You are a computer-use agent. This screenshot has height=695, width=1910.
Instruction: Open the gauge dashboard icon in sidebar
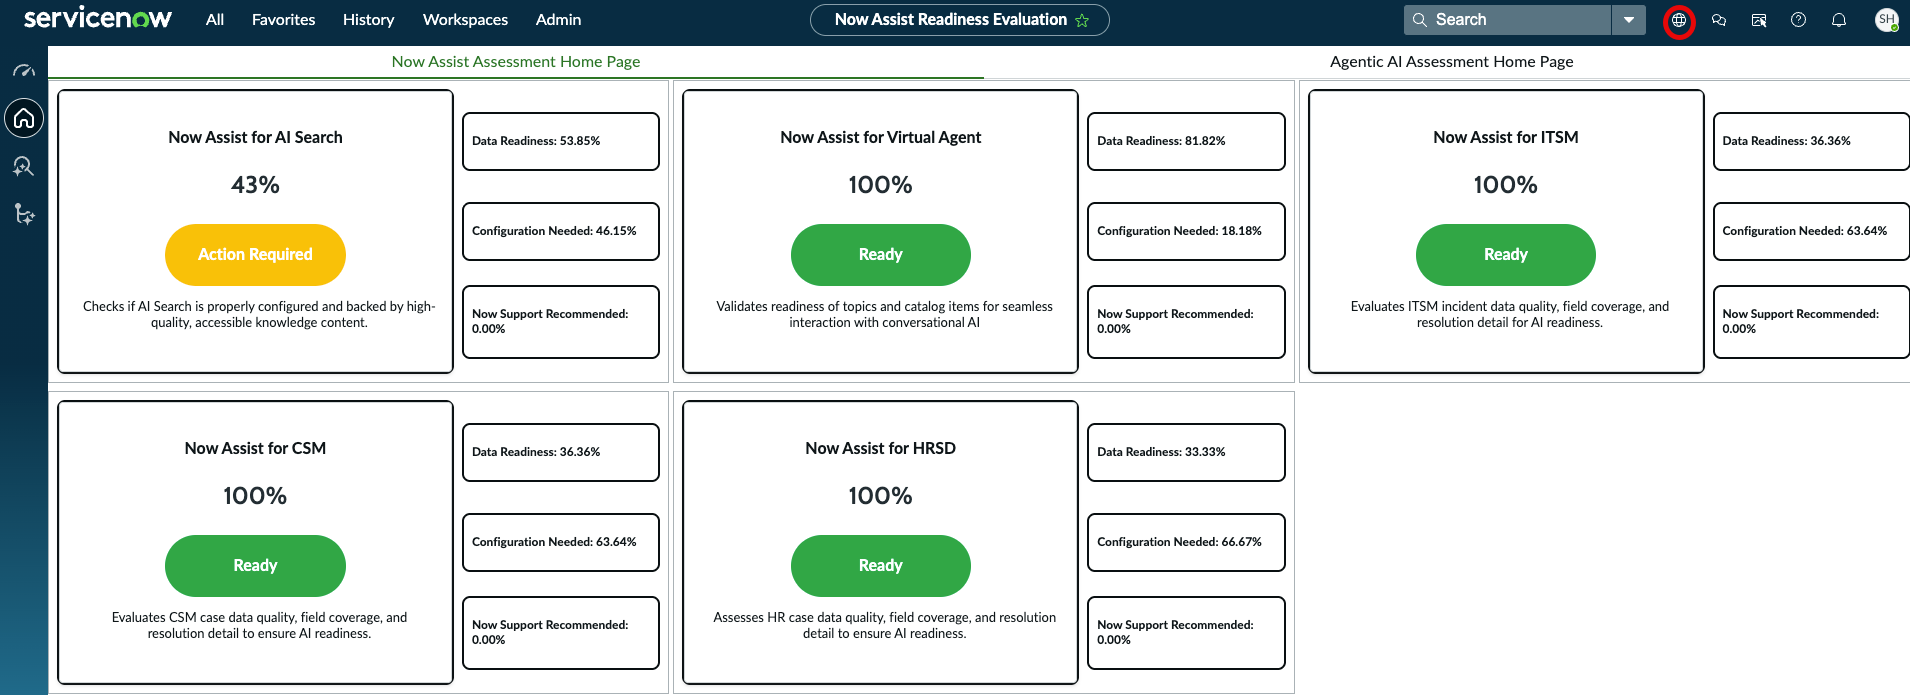tap(24, 71)
